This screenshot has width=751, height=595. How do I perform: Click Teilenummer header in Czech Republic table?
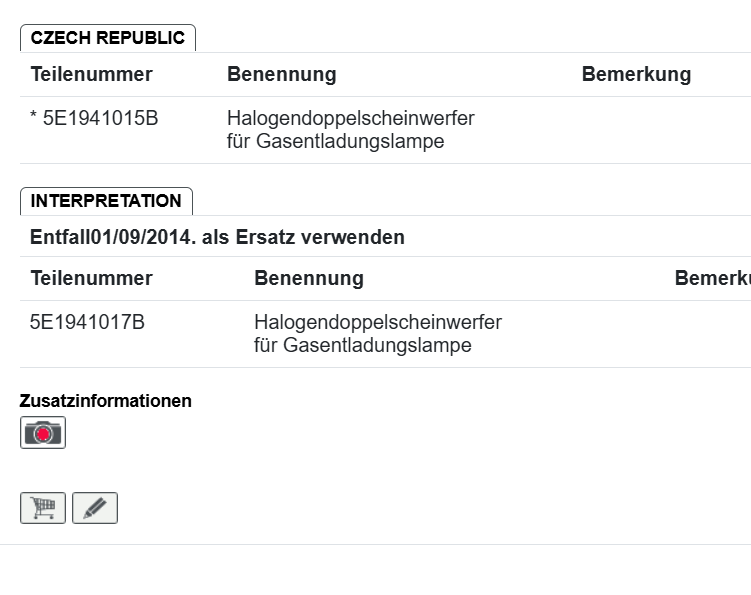click(x=91, y=74)
